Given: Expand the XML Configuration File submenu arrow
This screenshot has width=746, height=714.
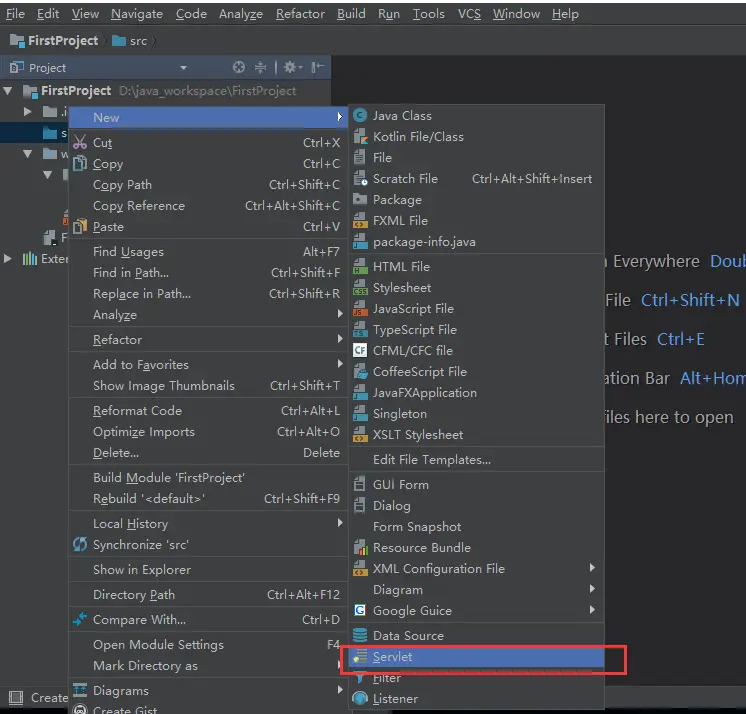Looking at the screenshot, I should coord(592,568).
